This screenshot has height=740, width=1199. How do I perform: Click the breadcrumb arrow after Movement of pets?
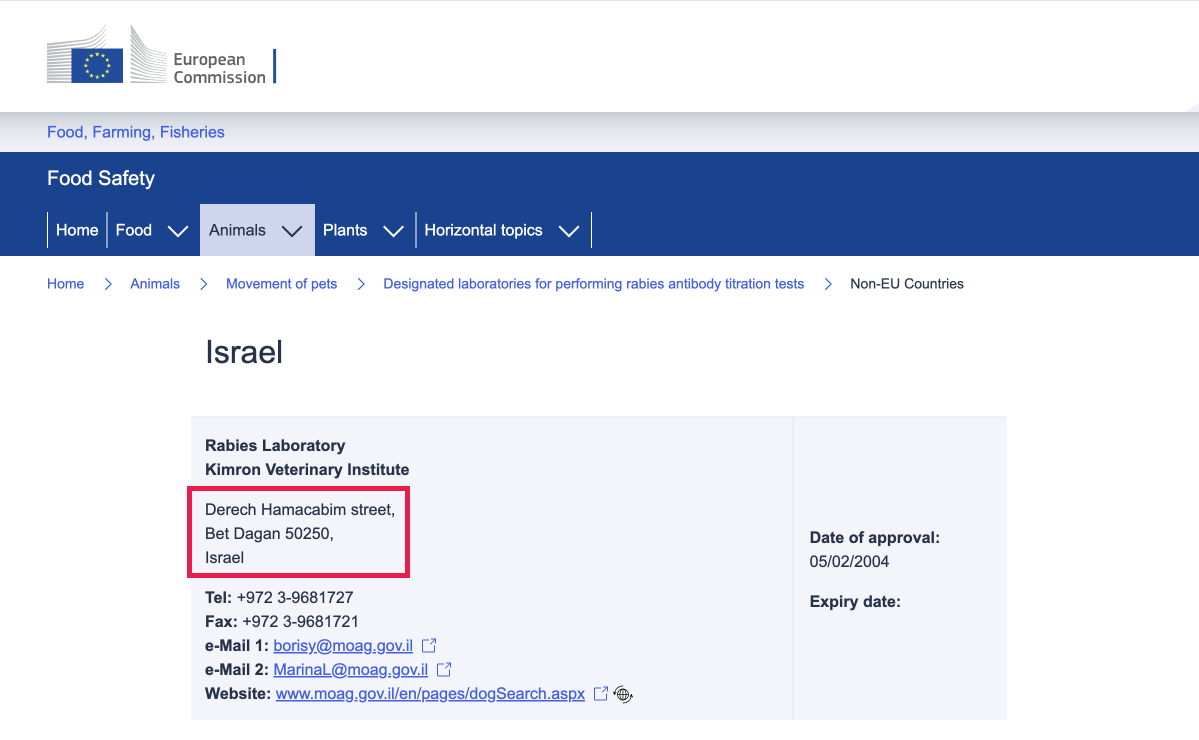click(x=361, y=284)
